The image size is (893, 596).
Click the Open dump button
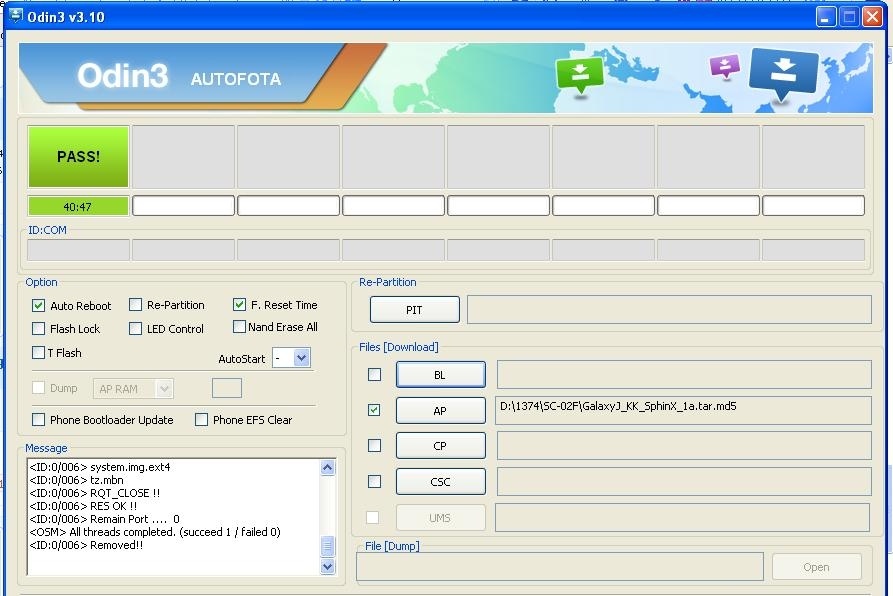pyautogui.click(x=816, y=567)
